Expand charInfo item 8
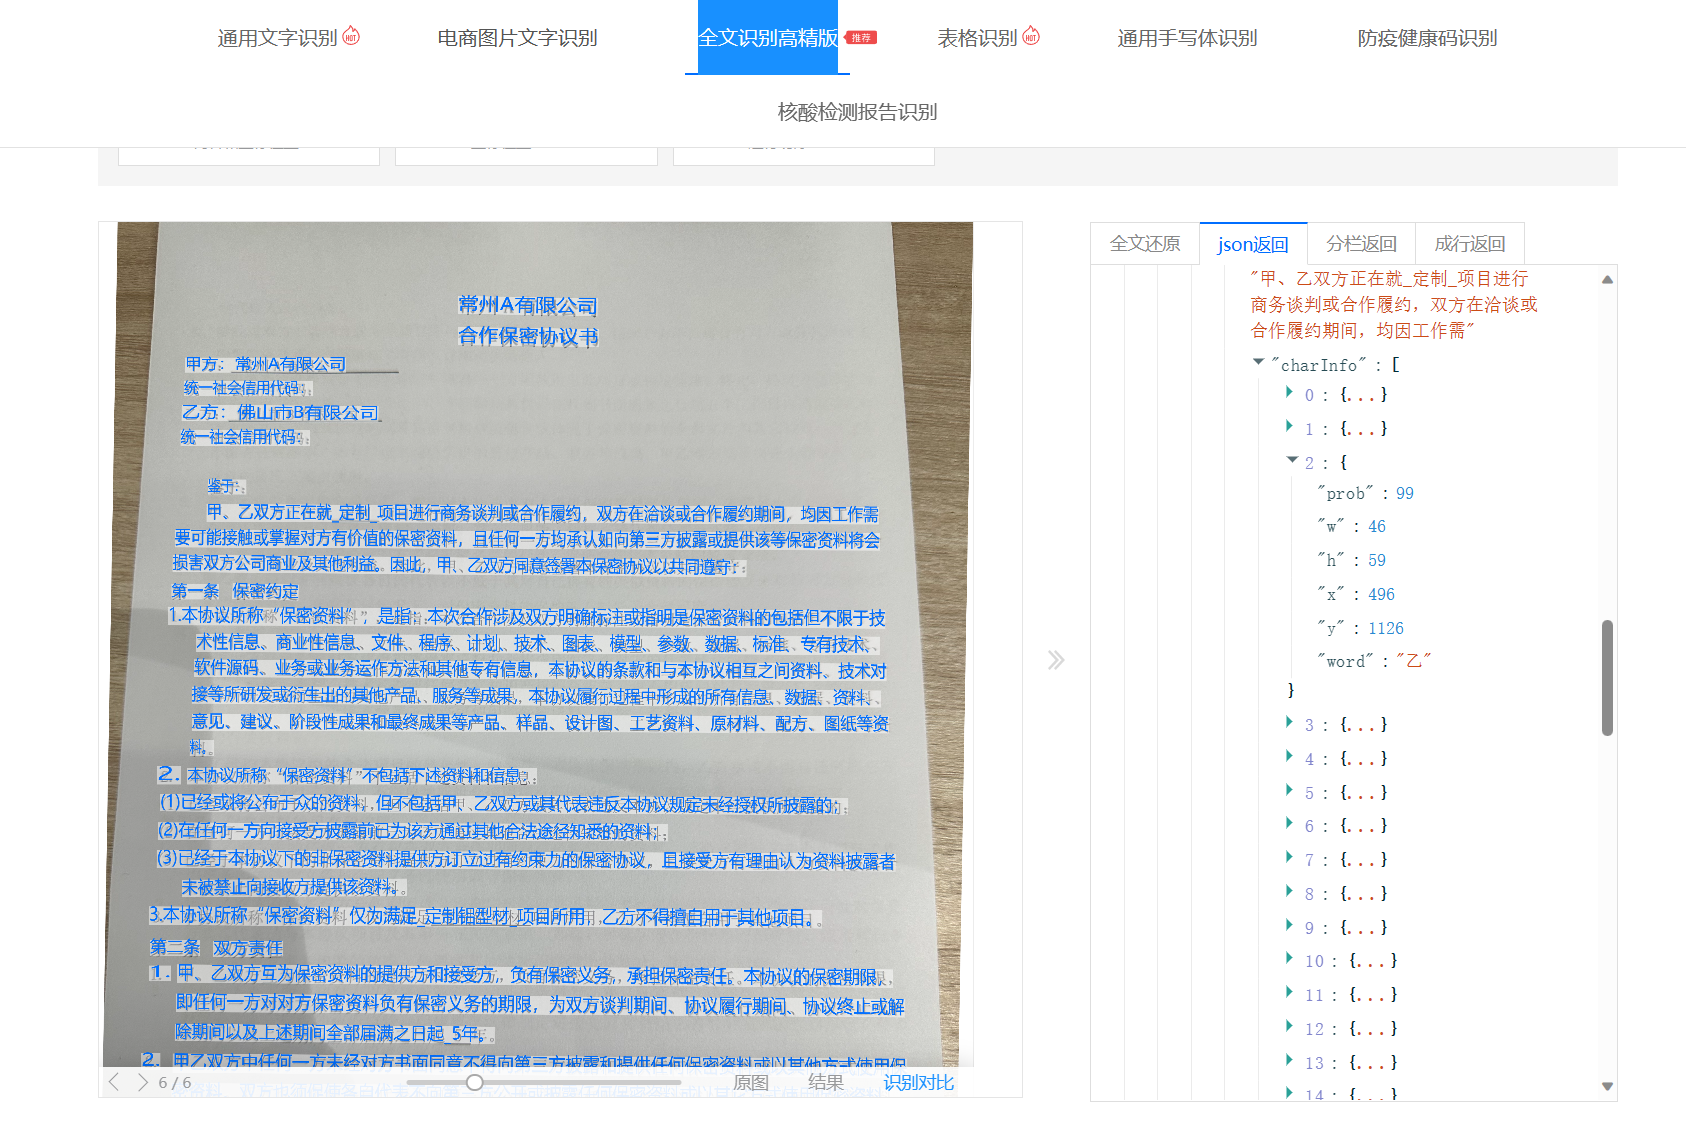This screenshot has width=1686, height=1135. coord(1290,891)
